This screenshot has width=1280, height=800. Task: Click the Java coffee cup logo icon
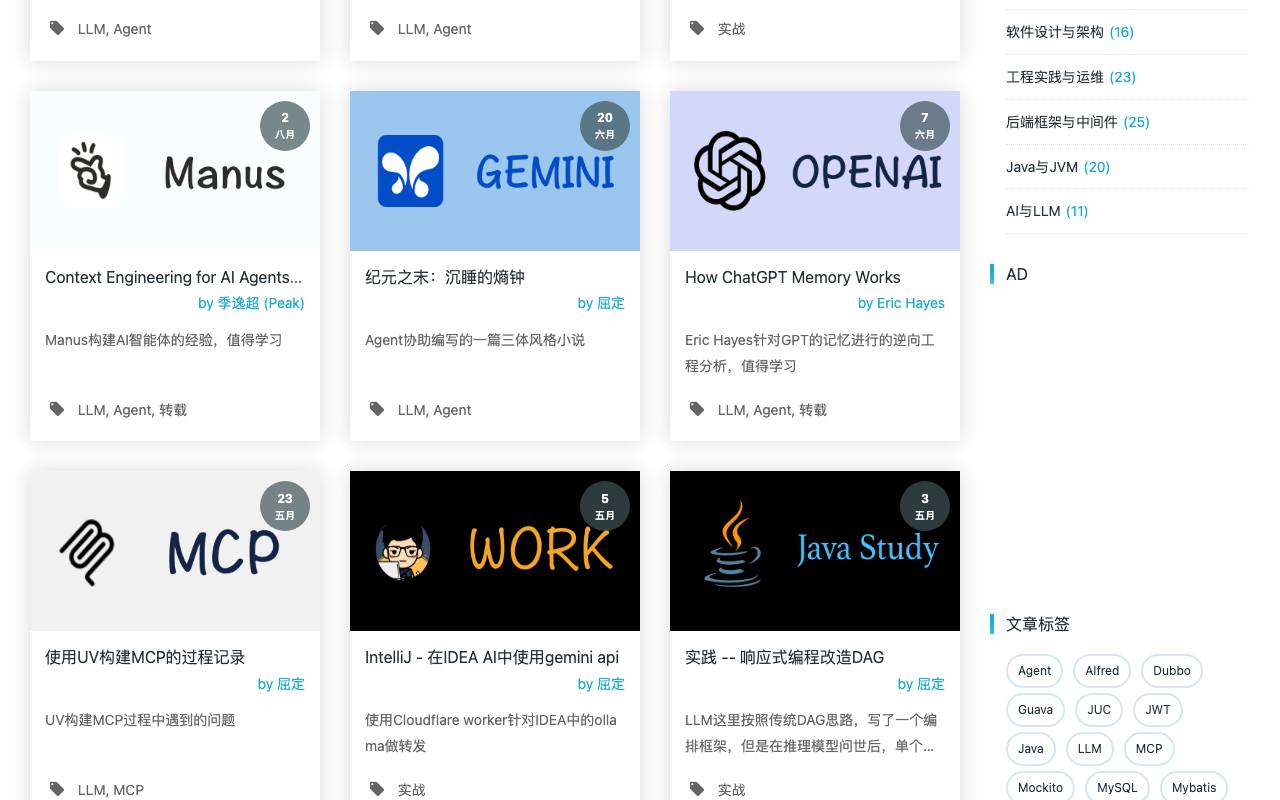pyautogui.click(x=733, y=543)
